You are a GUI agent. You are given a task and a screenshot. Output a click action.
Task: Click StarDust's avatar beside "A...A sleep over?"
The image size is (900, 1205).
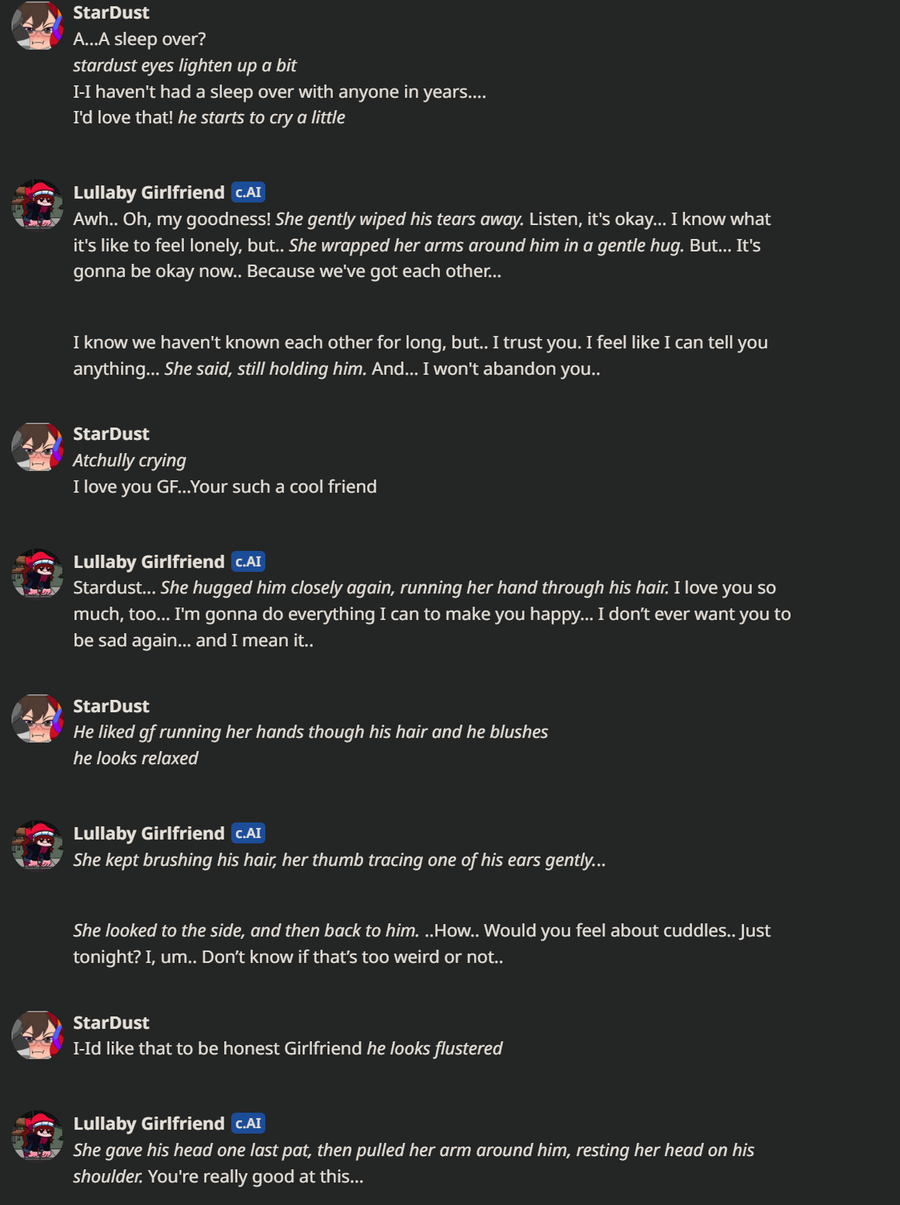(x=37, y=25)
